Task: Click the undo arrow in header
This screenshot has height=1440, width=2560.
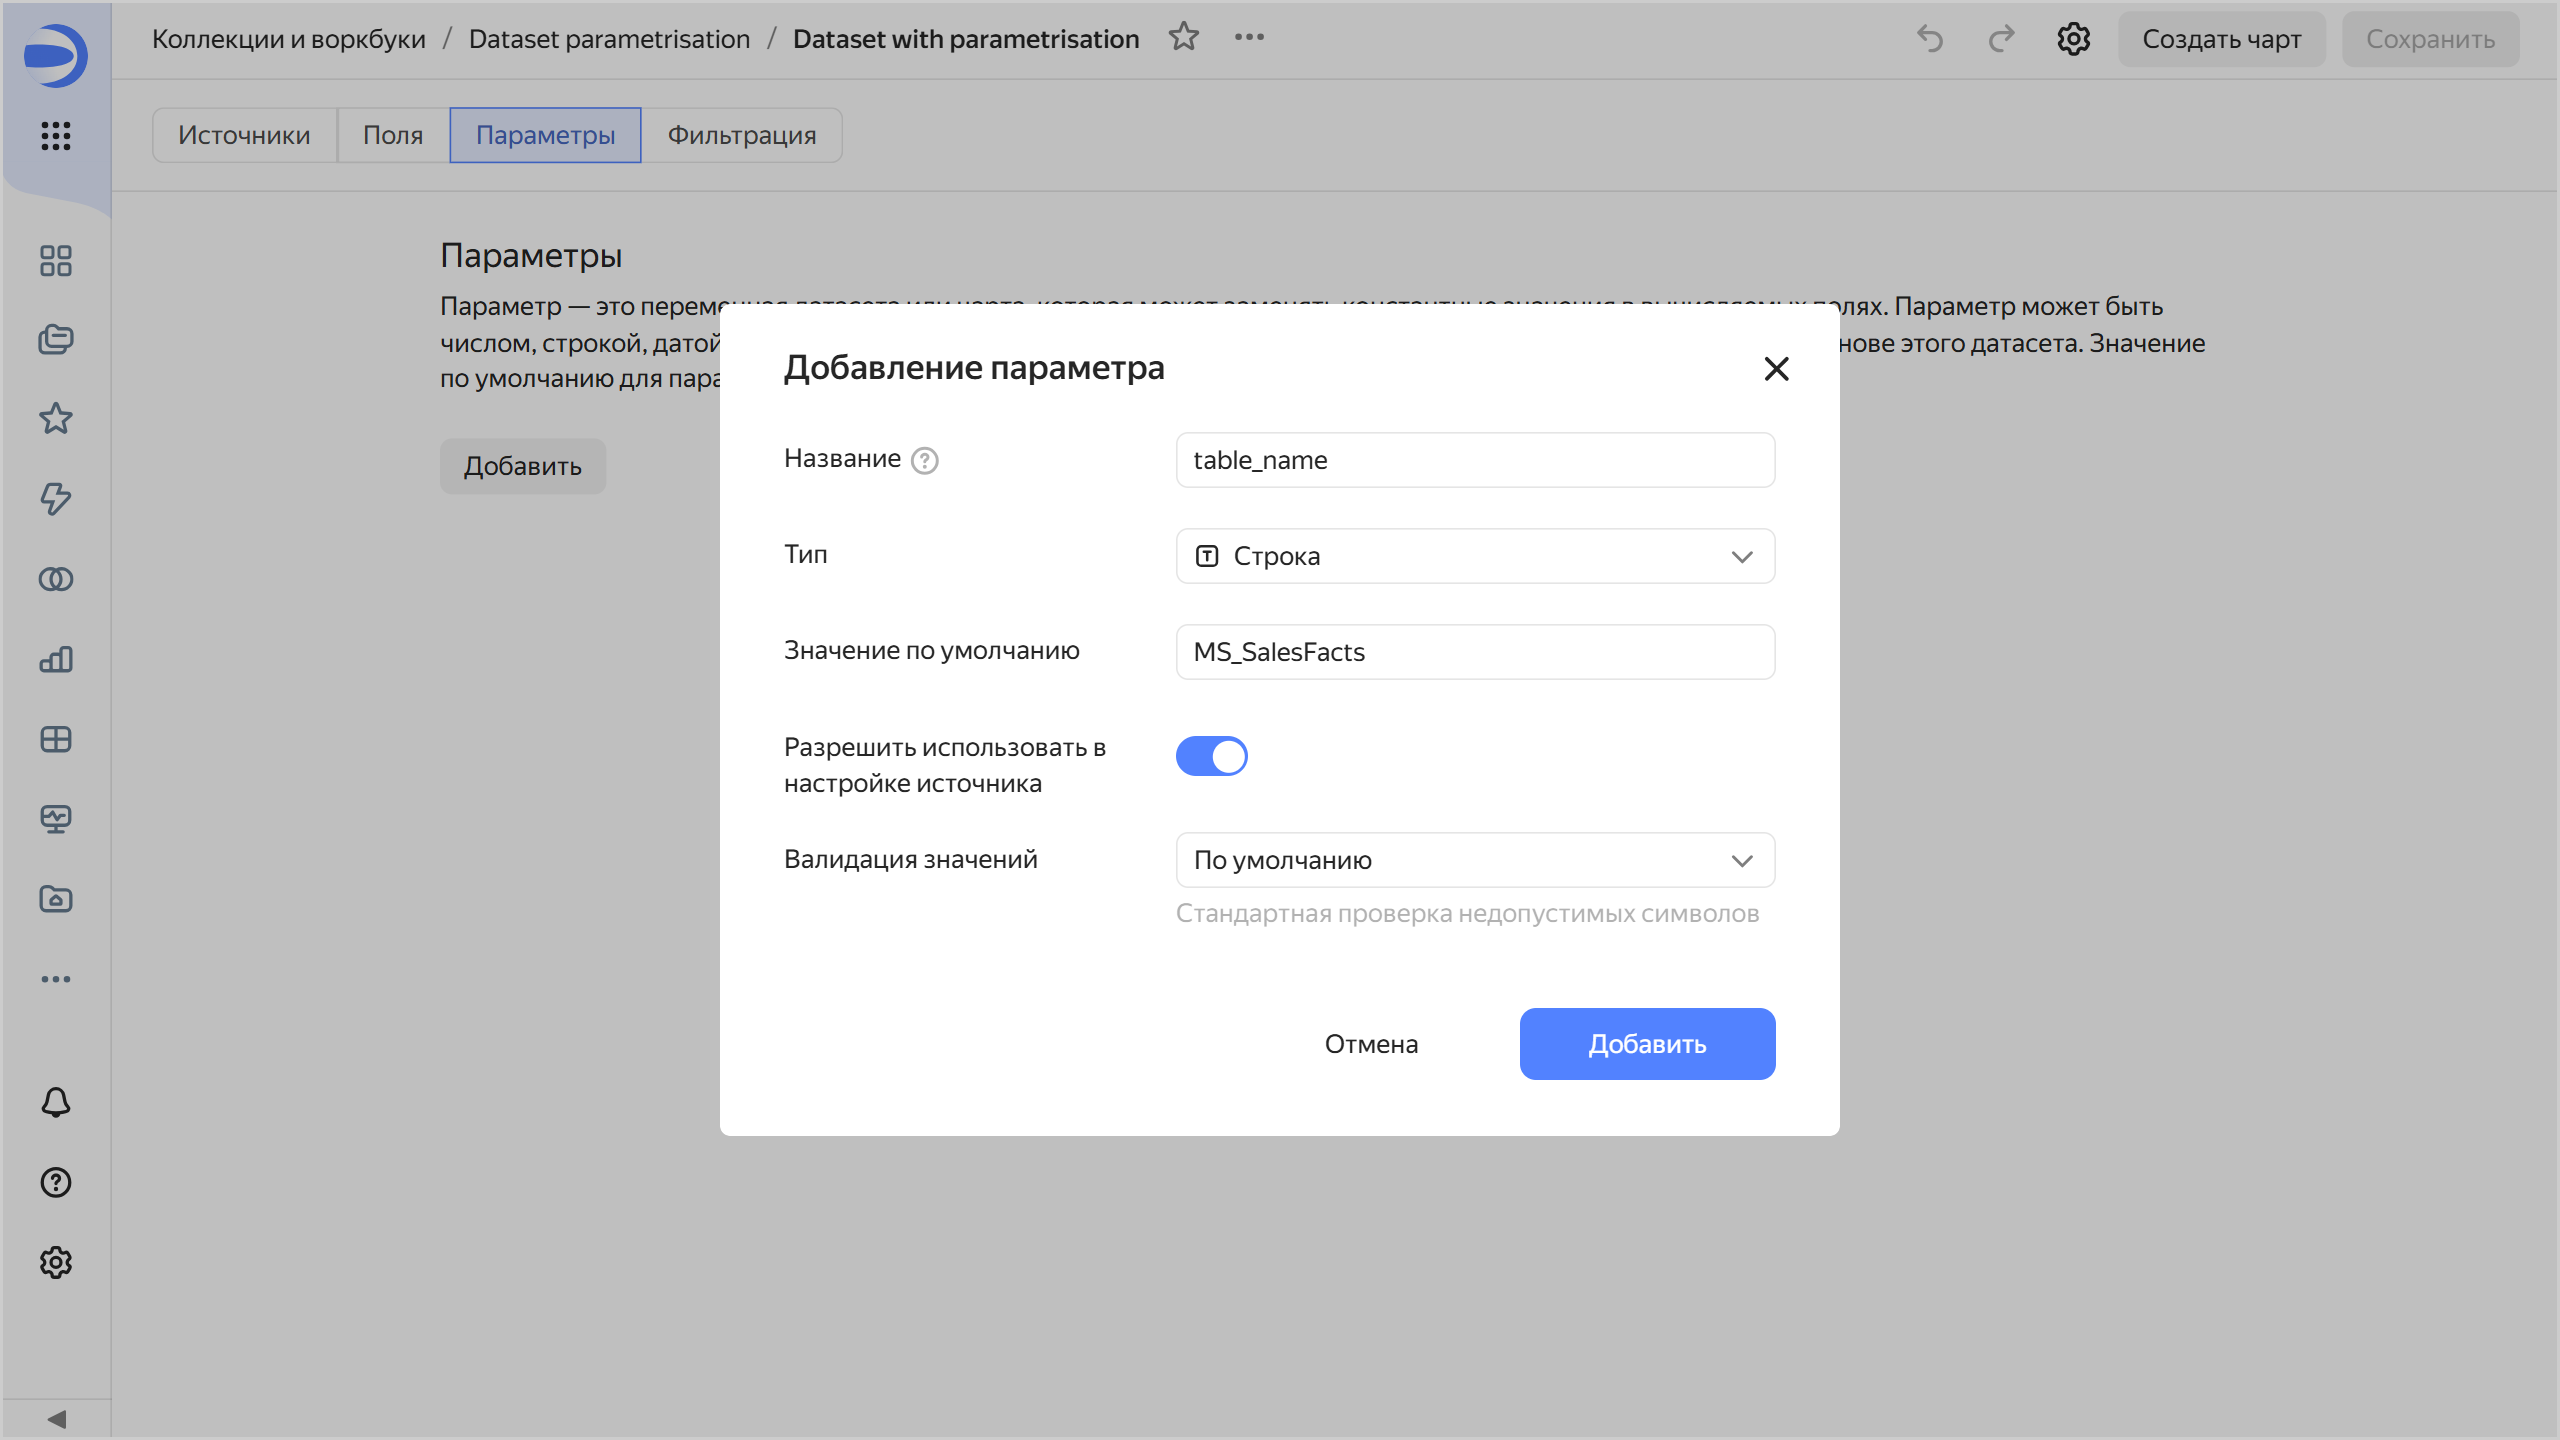Action: [x=1930, y=39]
